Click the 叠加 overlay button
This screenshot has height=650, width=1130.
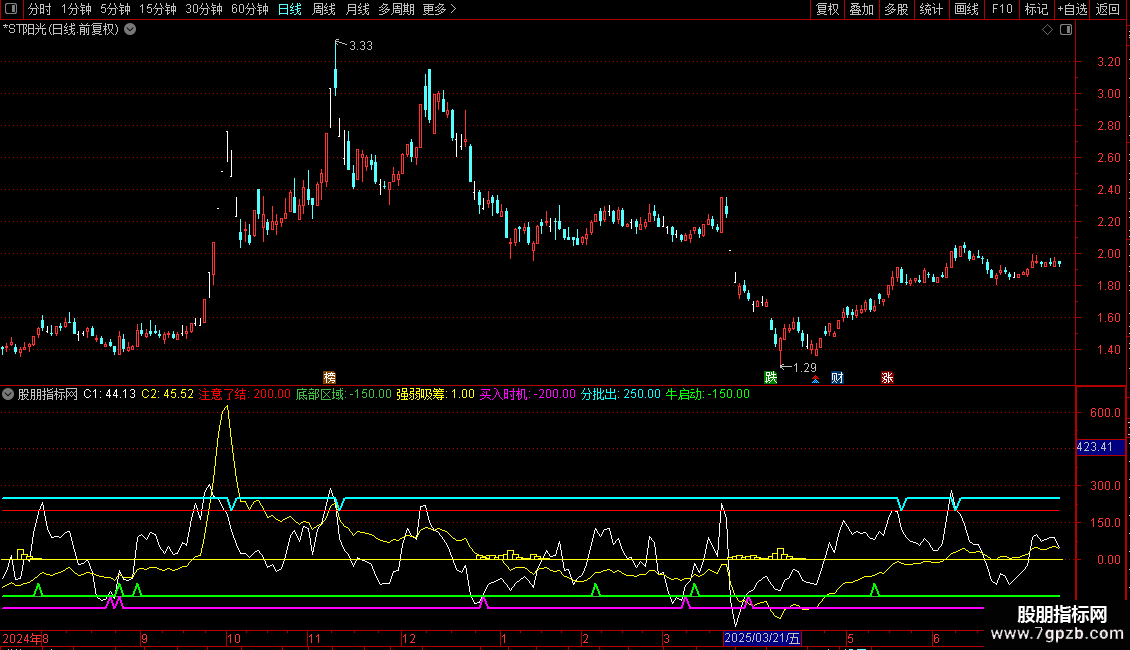(861, 9)
